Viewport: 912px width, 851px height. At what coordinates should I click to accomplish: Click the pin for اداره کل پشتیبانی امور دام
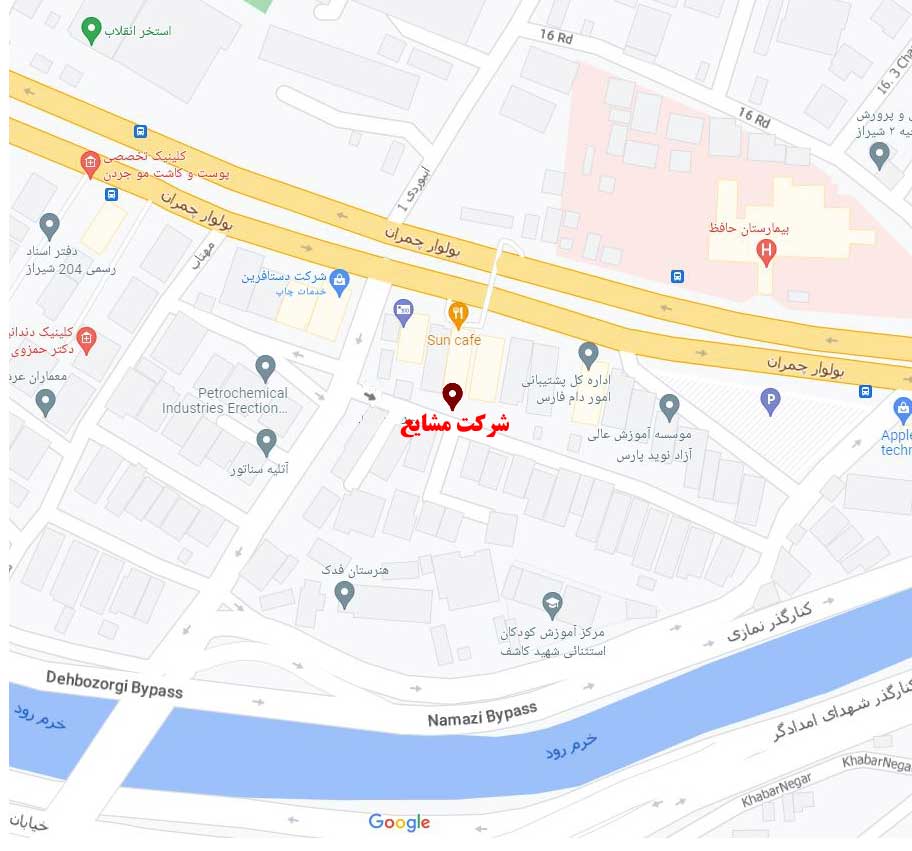click(588, 355)
